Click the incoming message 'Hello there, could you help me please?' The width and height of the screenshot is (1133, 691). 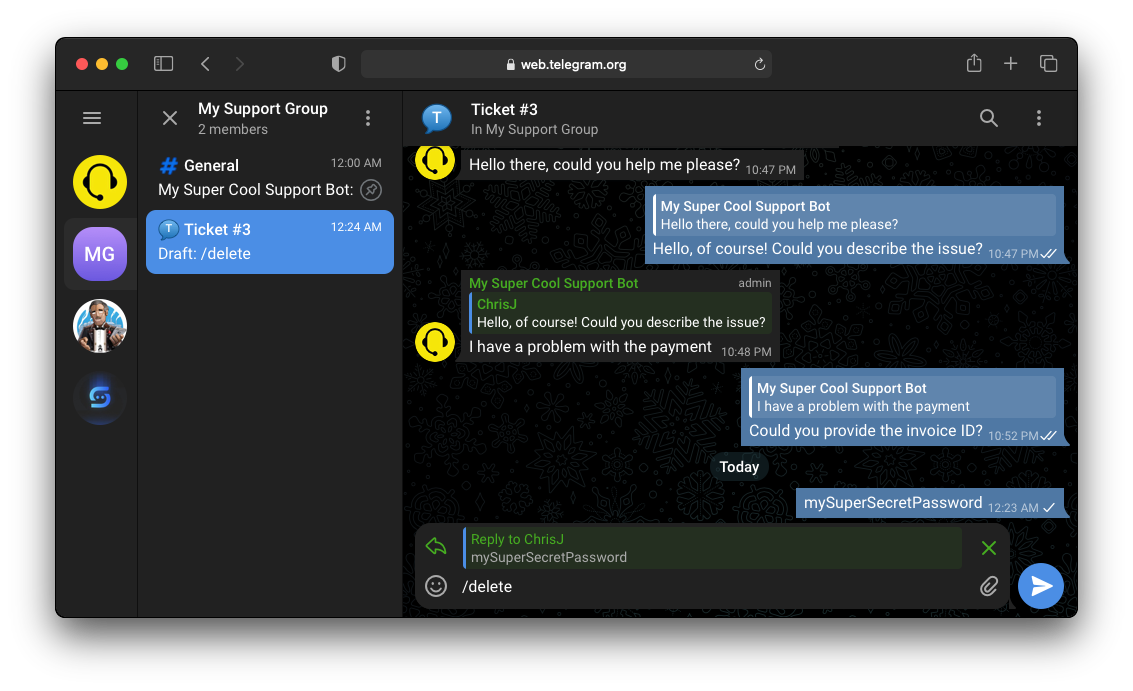click(x=604, y=165)
